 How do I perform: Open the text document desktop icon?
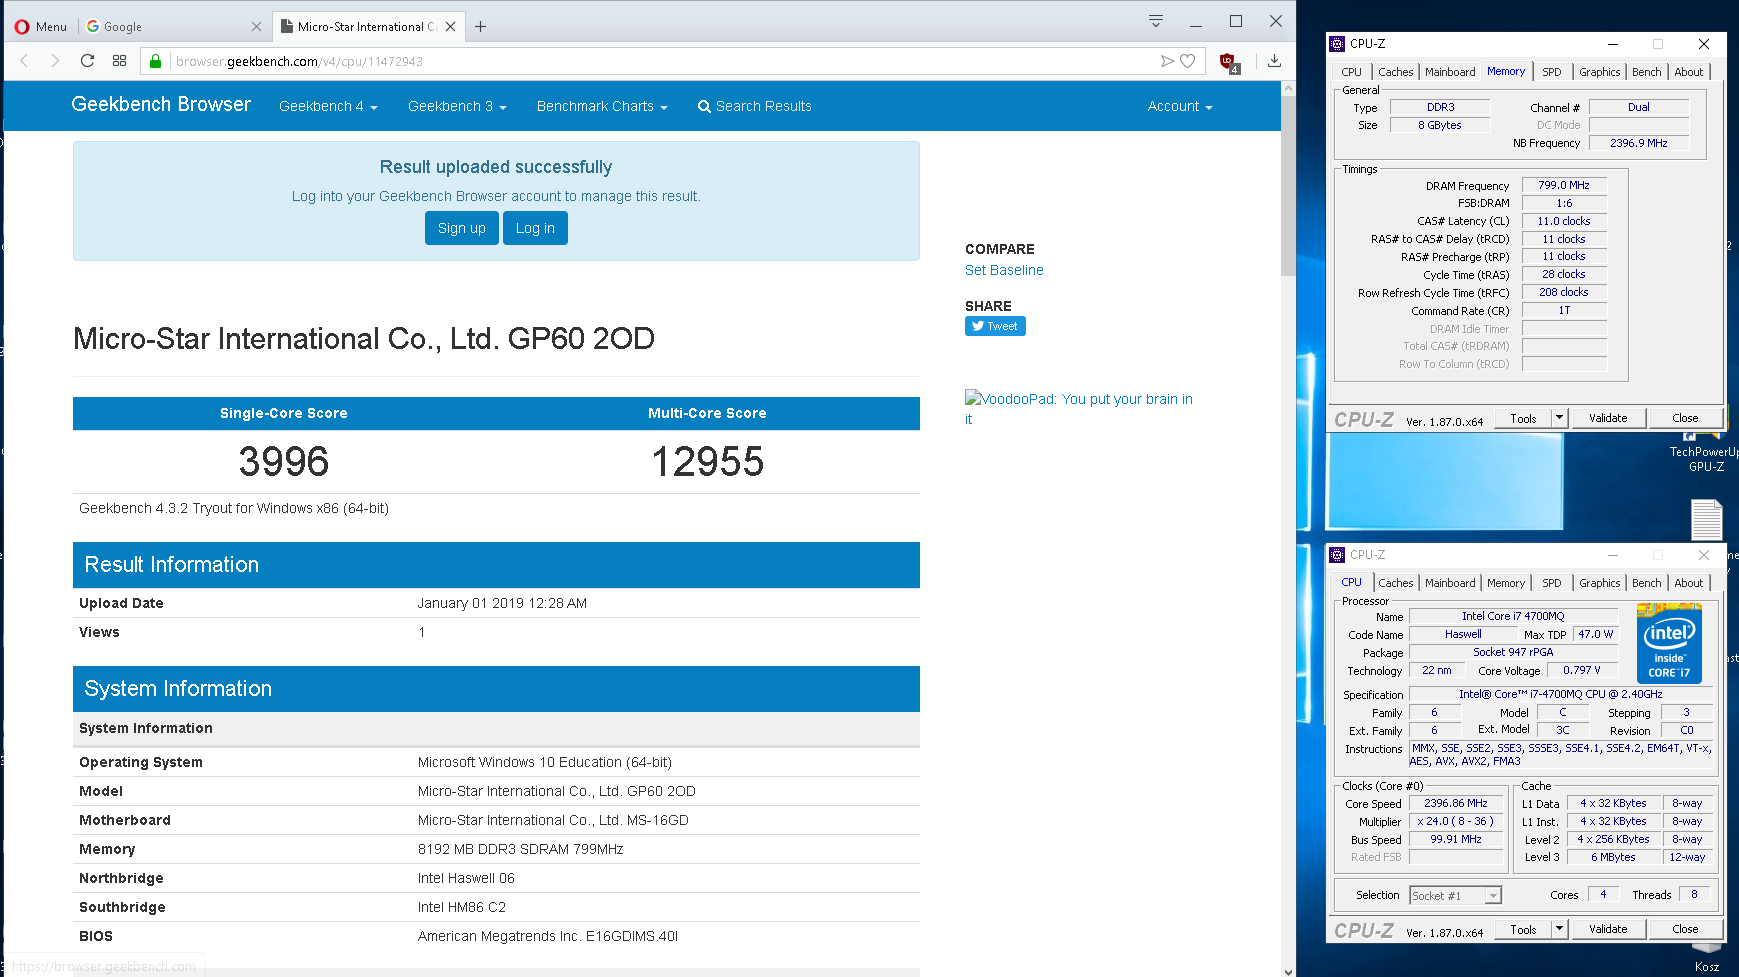pos(1706,519)
